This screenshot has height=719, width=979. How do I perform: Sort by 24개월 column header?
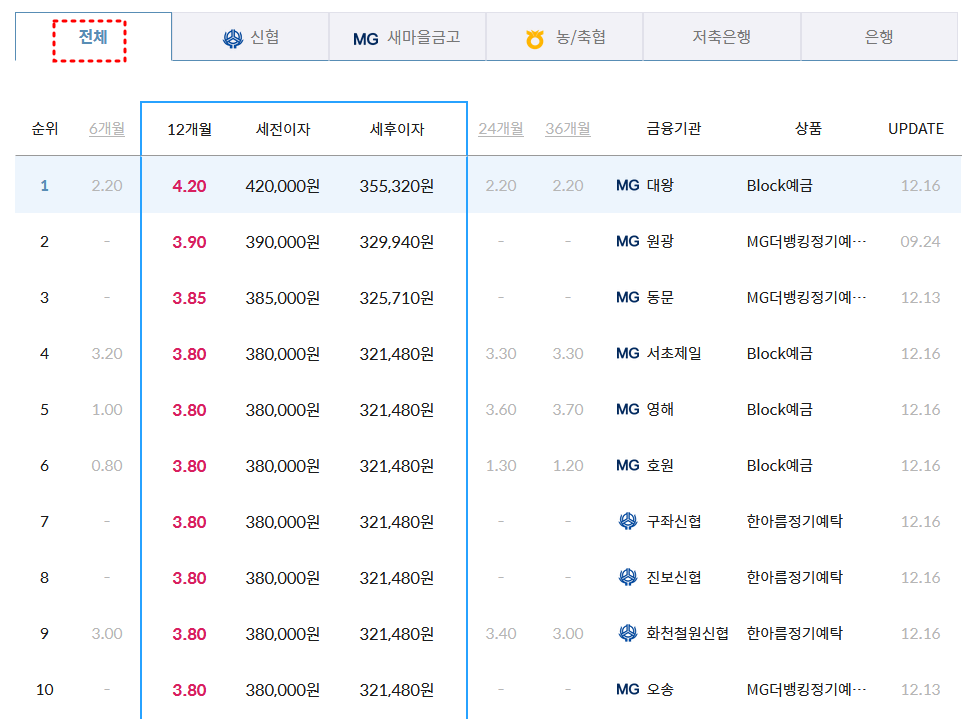tap(501, 129)
